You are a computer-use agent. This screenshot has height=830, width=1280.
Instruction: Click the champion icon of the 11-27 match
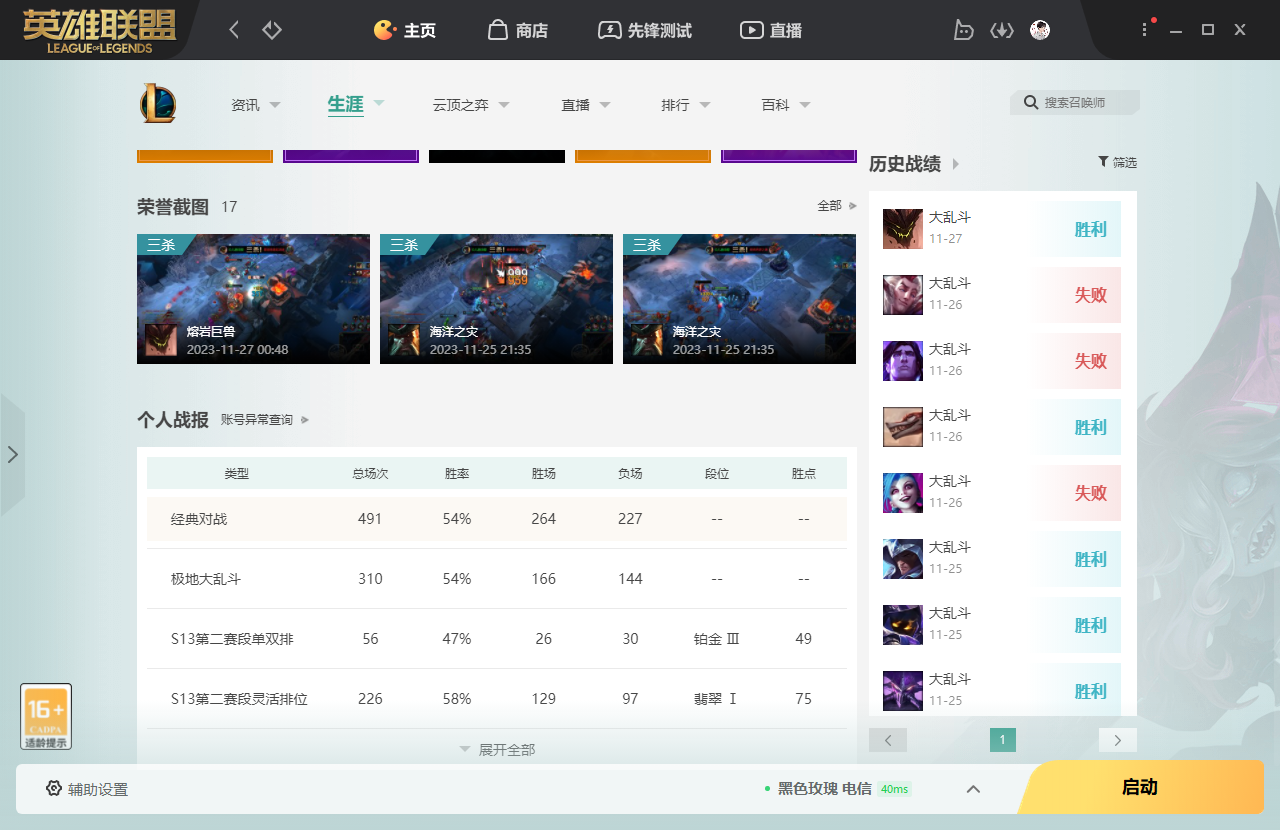pyautogui.click(x=903, y=229)
